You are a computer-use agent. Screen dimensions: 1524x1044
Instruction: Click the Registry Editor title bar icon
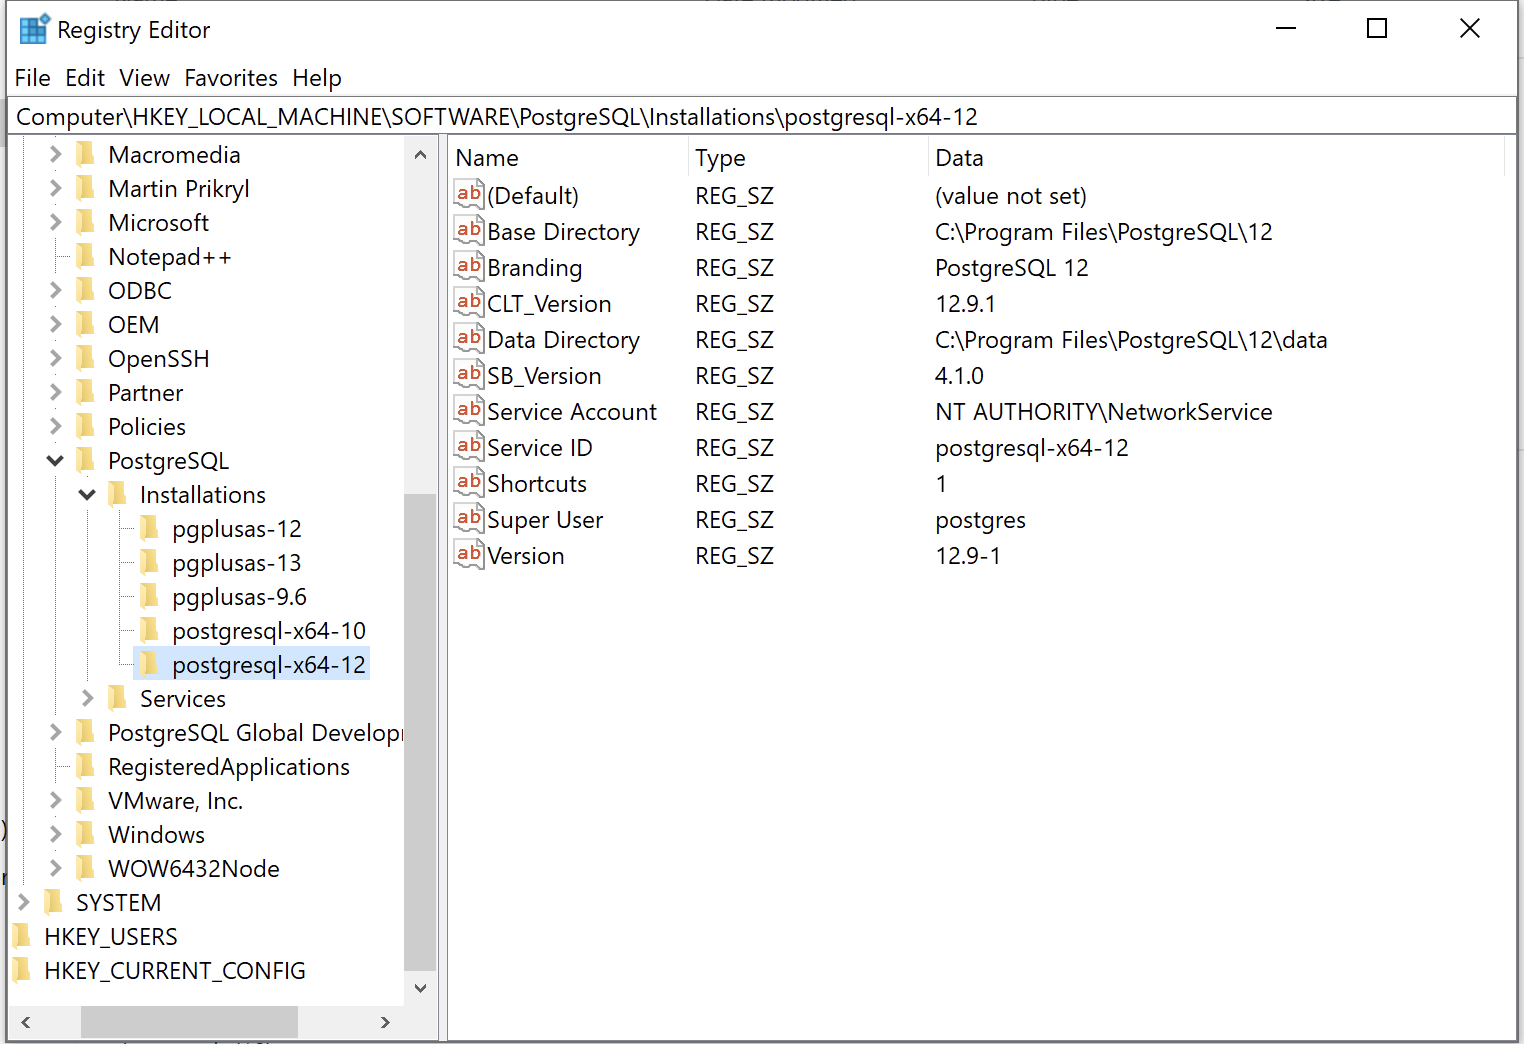point(33,30)
